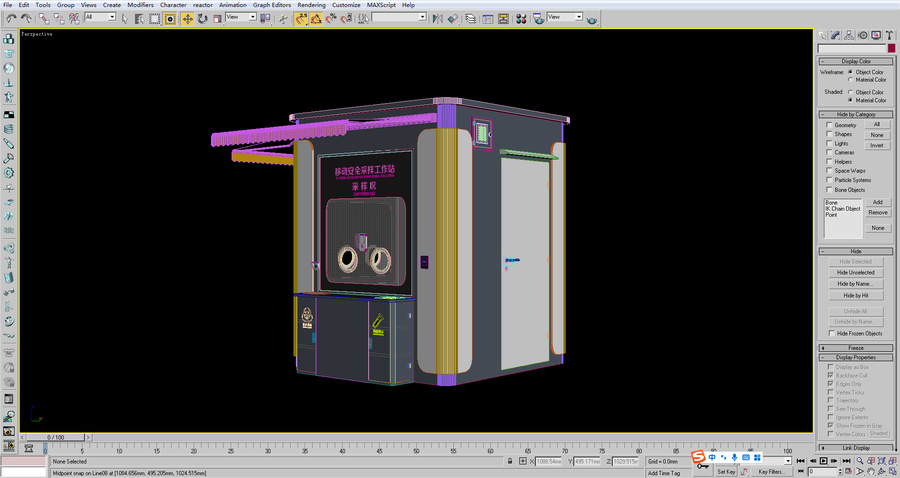The image size is (900, 478).
Task: Select Shaded Object Color radio button
Action: click(x=851, y=92)
